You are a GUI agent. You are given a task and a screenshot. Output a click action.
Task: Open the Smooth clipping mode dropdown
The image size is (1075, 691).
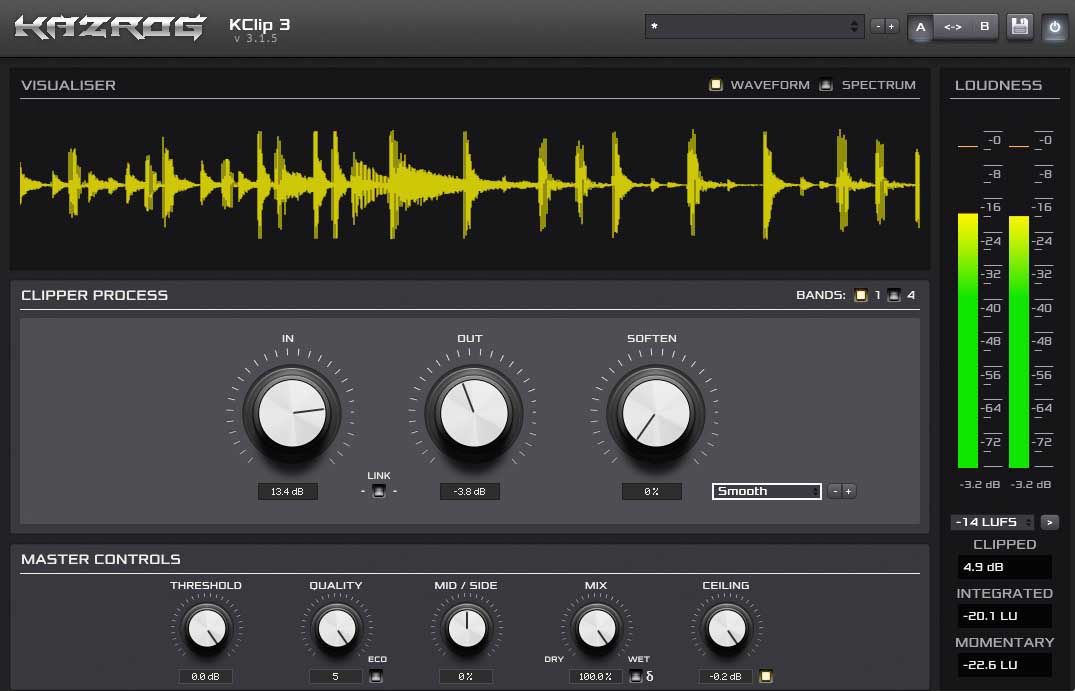[766, 491]
